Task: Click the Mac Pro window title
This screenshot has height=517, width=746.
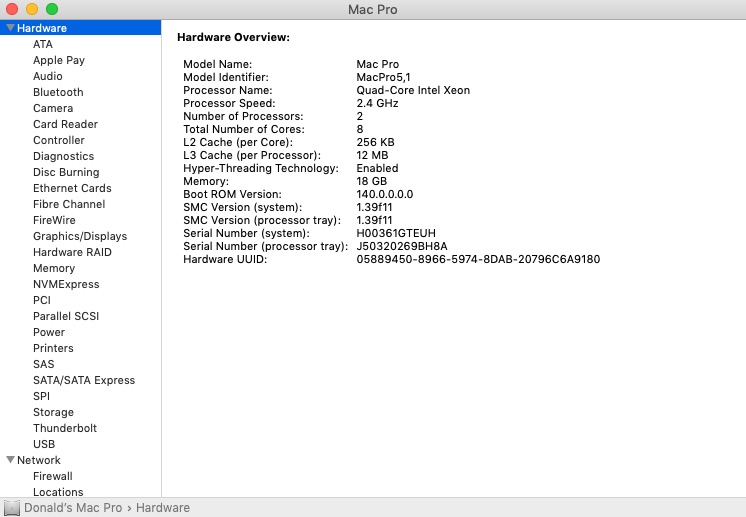Action: point(373,10)
